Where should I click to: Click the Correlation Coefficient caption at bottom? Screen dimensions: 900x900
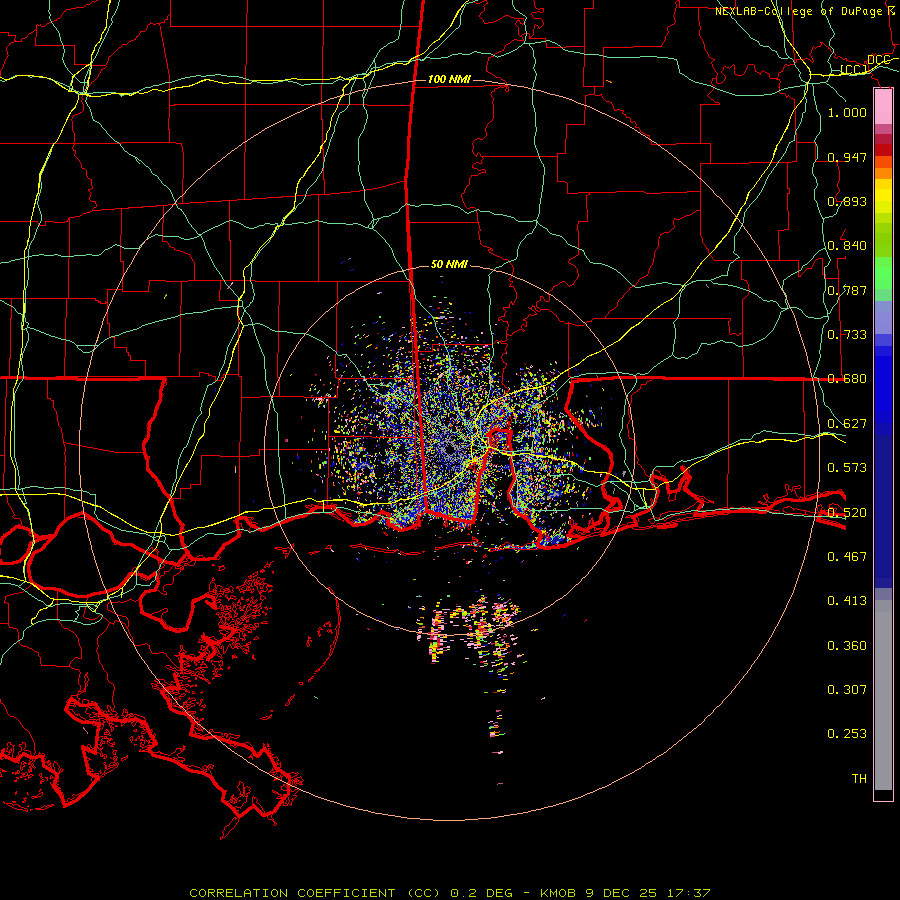(450, 893)
